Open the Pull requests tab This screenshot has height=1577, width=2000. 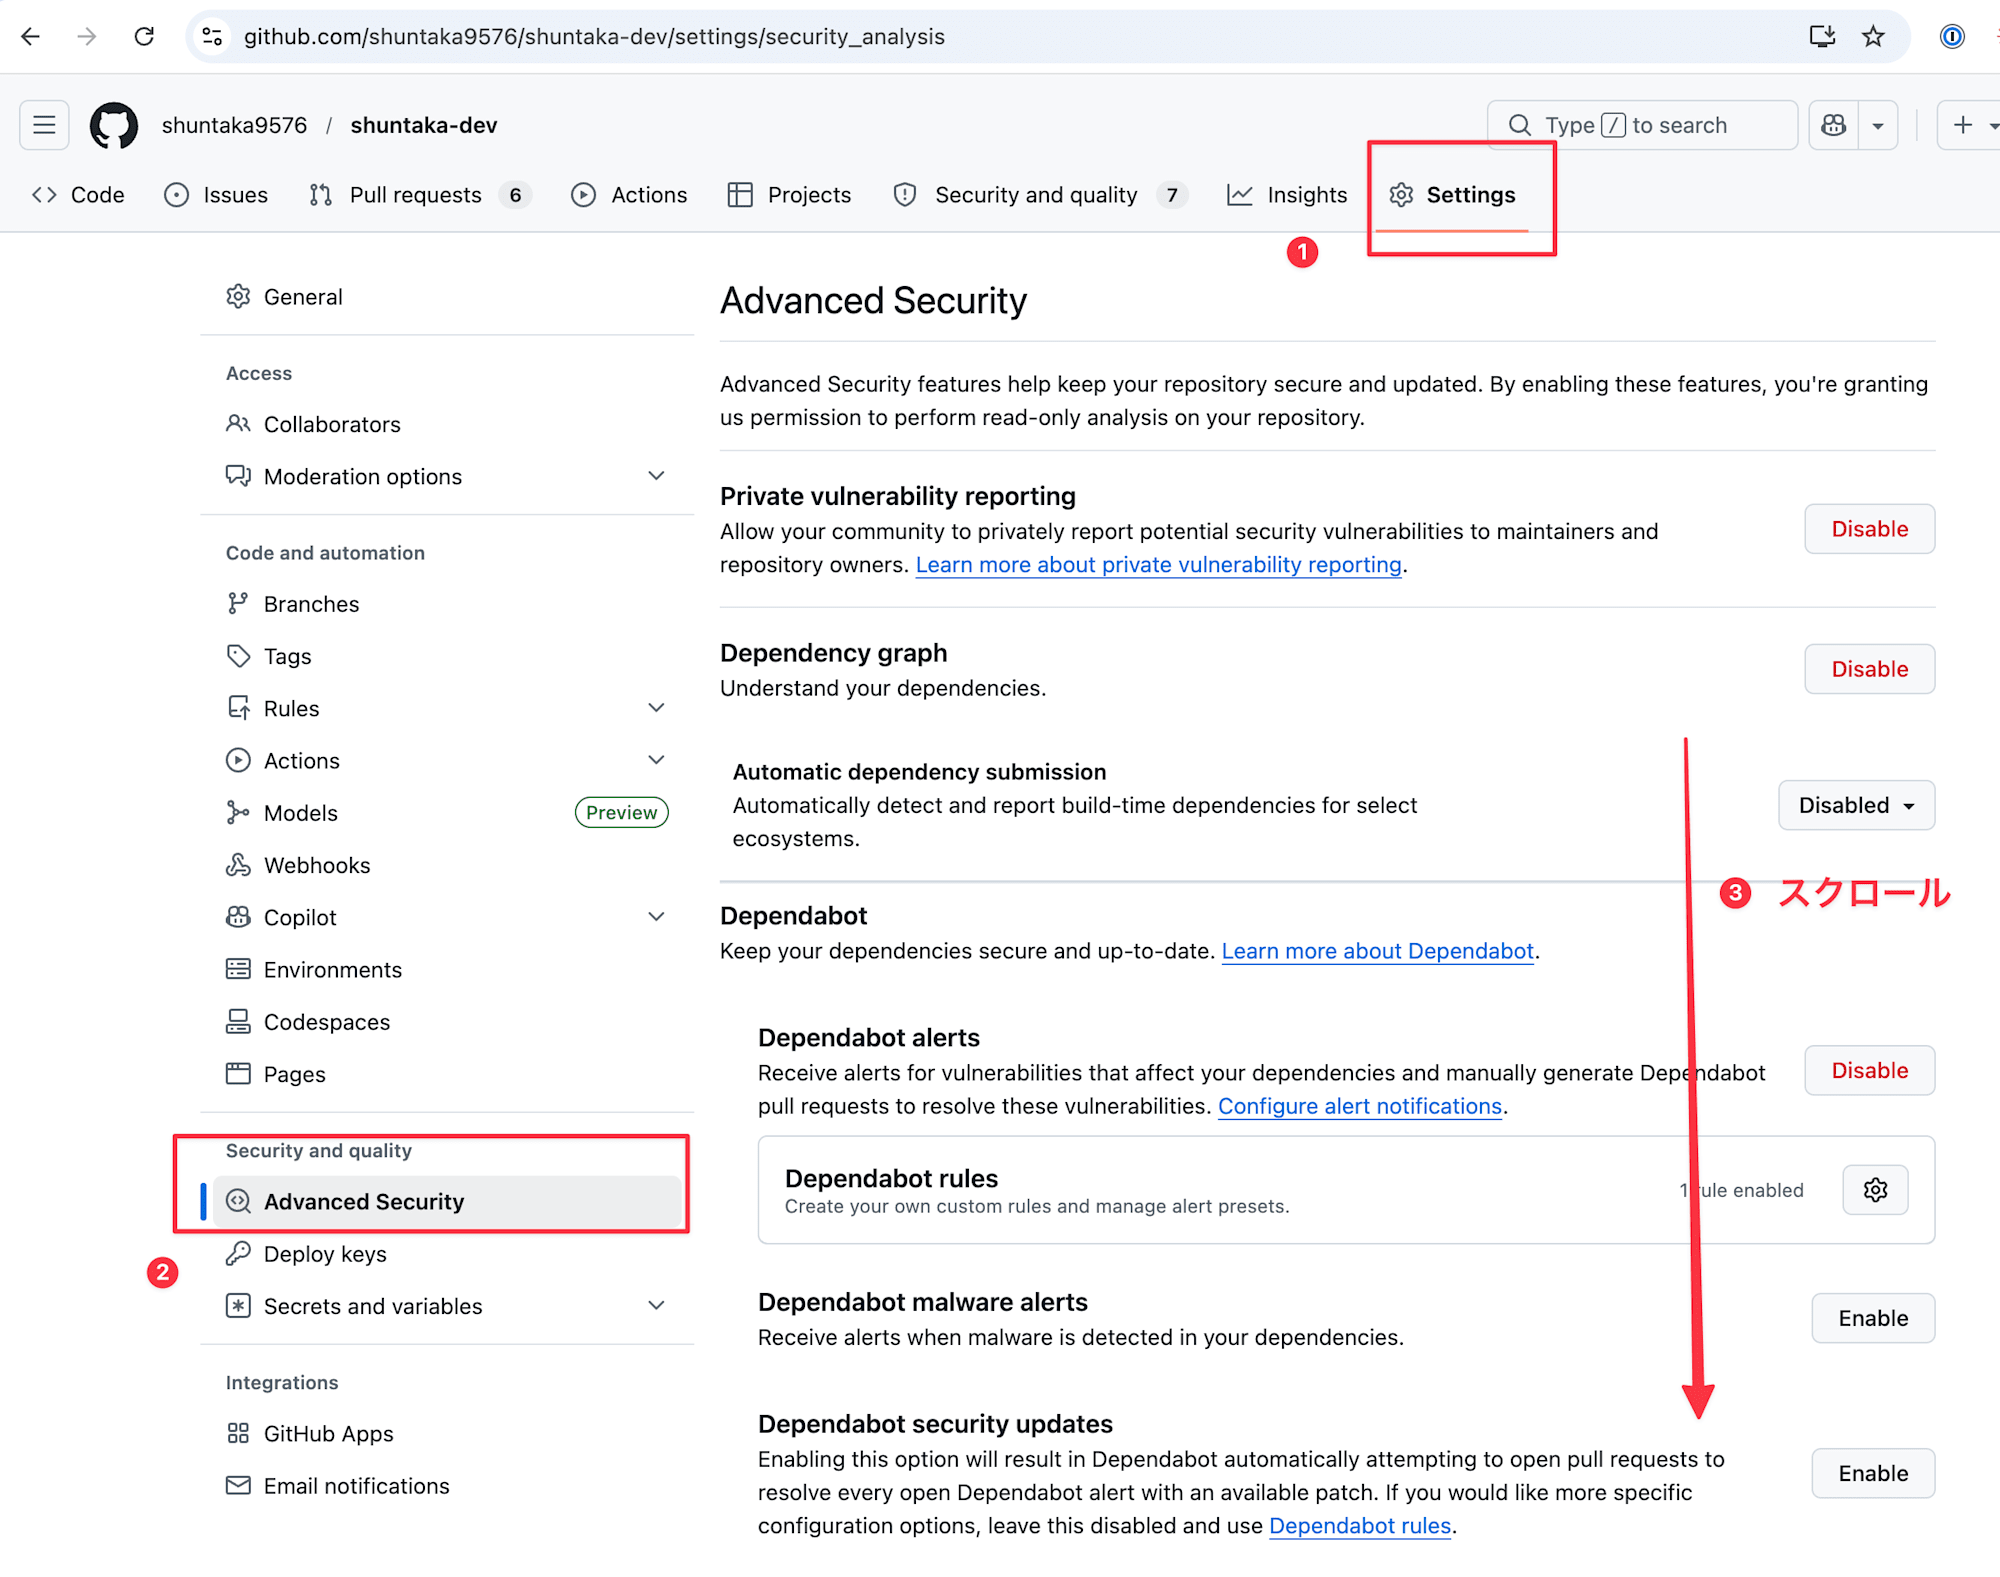pyautogui.click(x=420, y=195)
